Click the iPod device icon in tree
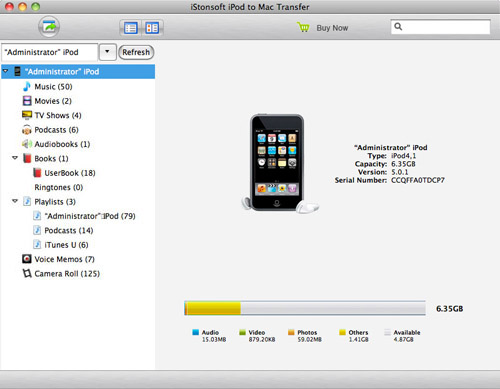 (18, 71)
